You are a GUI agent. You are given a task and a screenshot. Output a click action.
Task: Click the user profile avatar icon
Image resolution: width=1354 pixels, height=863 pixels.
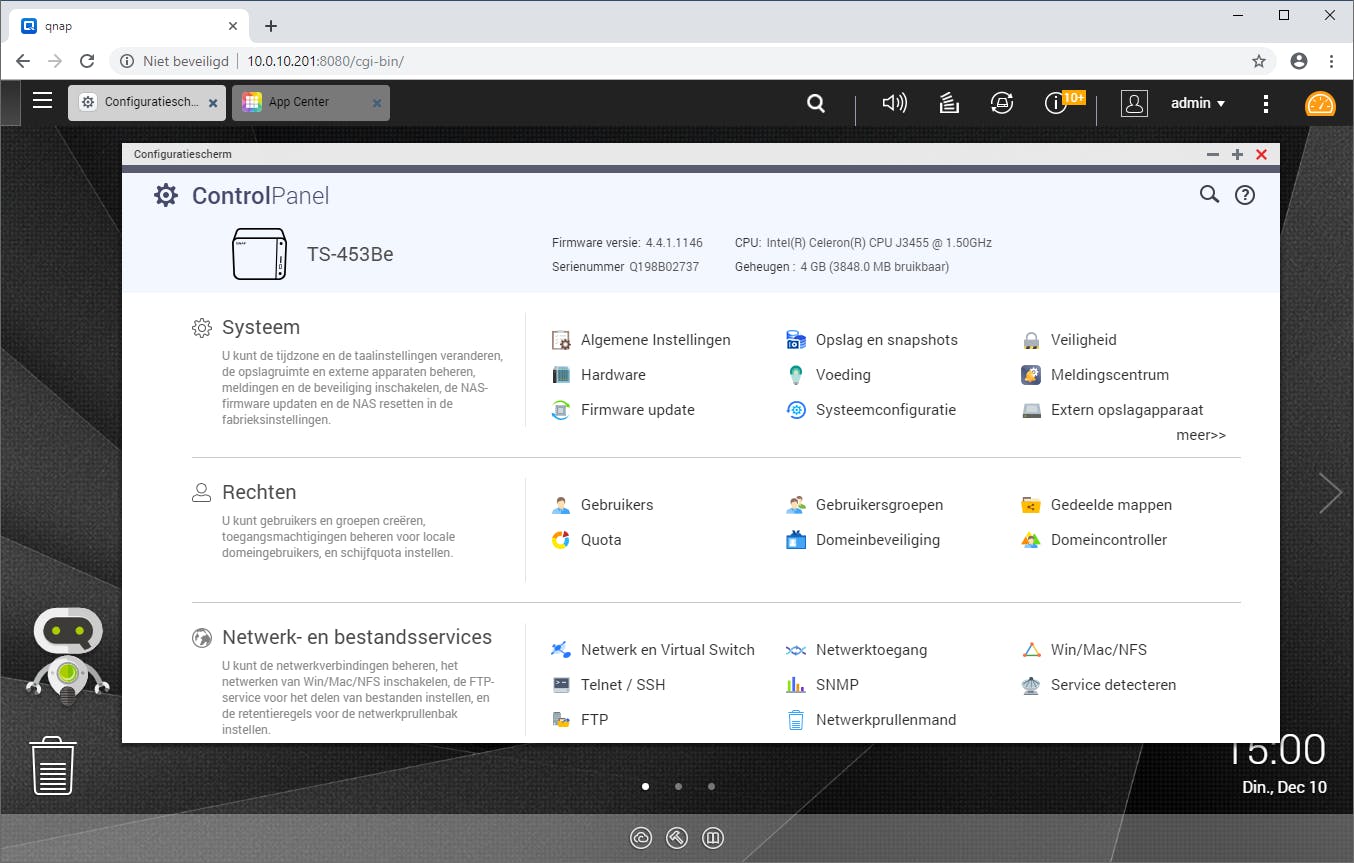coord(1134,103)
